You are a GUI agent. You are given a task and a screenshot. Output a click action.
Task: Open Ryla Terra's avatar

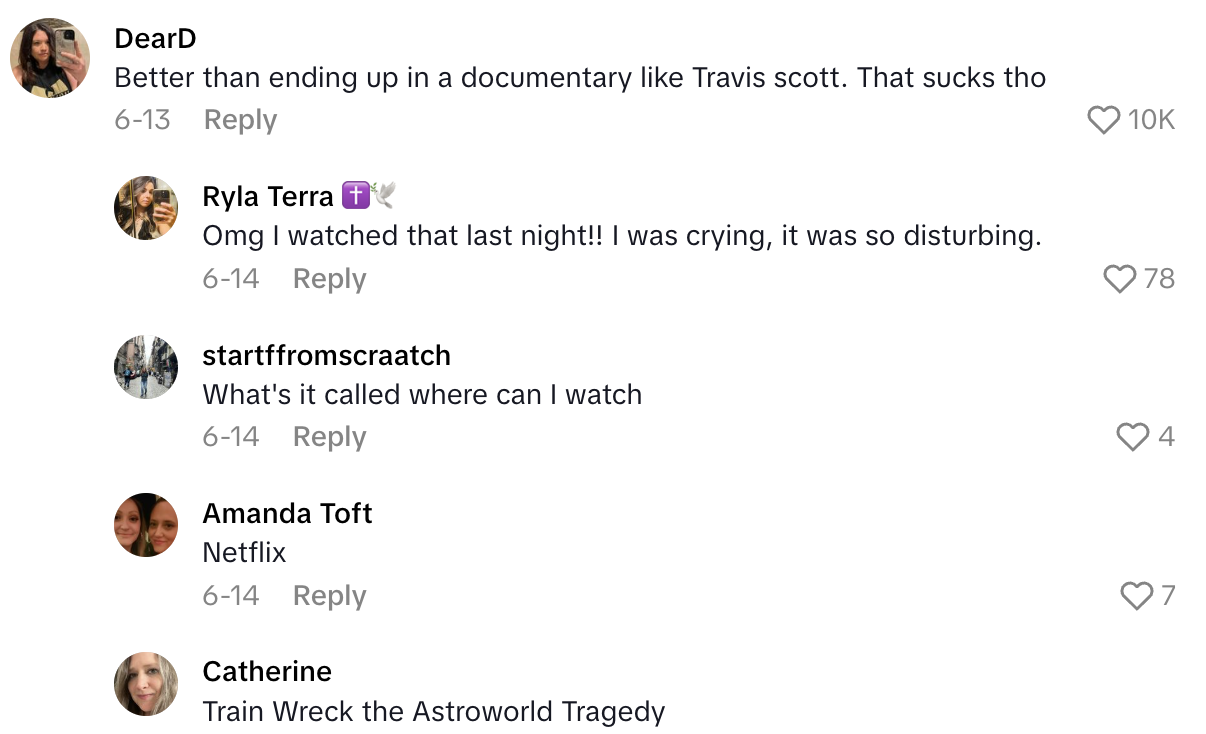point(146,208)
